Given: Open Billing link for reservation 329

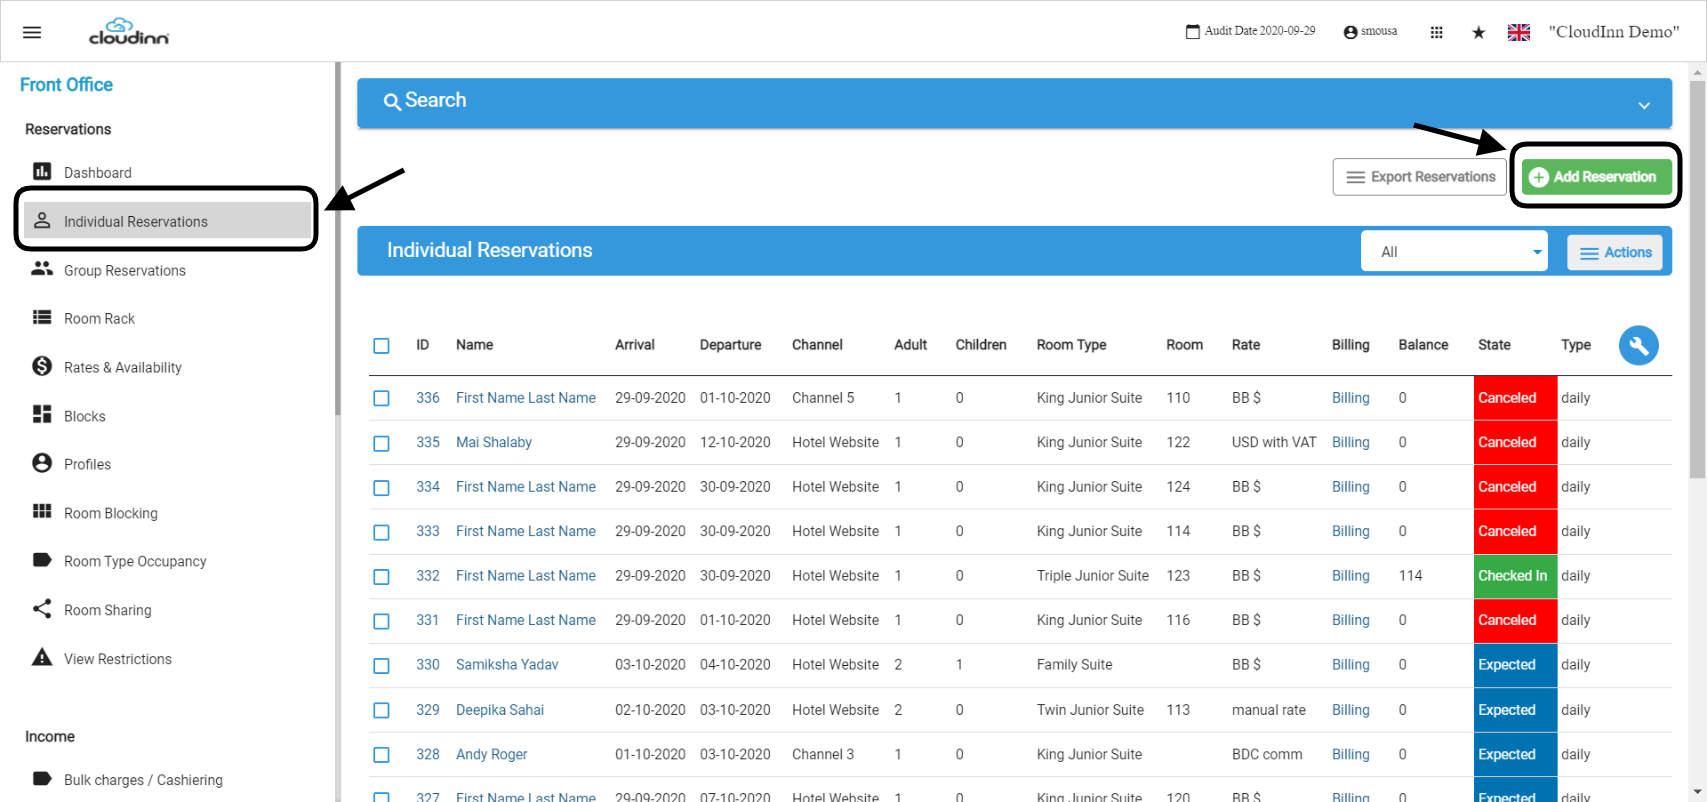Looking at the screenshot, I should tap(1350, 709).
